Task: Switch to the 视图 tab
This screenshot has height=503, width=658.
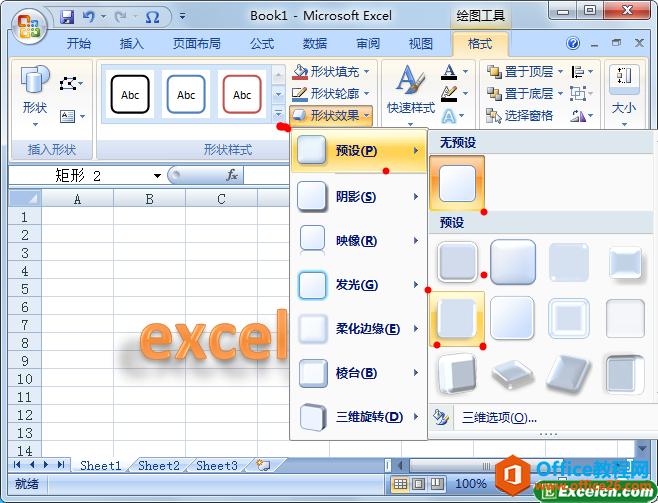Action: click(420, 43)
